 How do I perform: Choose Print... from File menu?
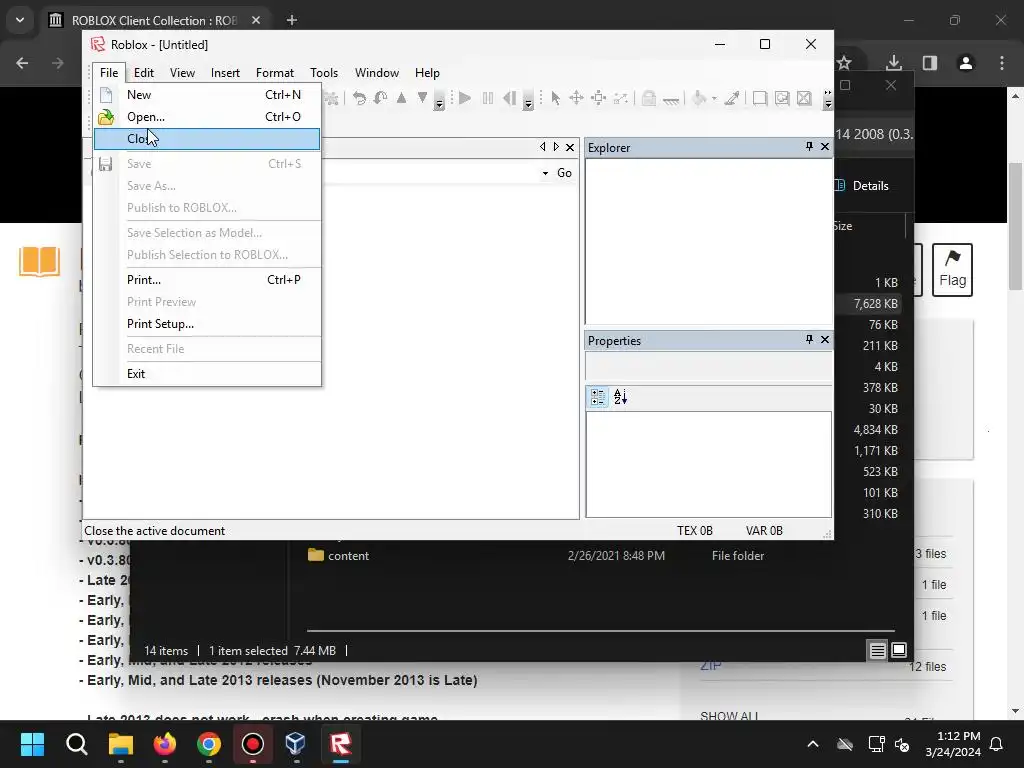(x=207, y=280)
